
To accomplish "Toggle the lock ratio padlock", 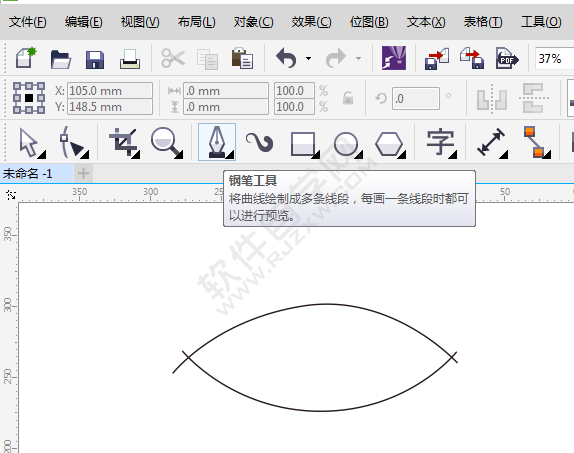I will click(348, 98).
